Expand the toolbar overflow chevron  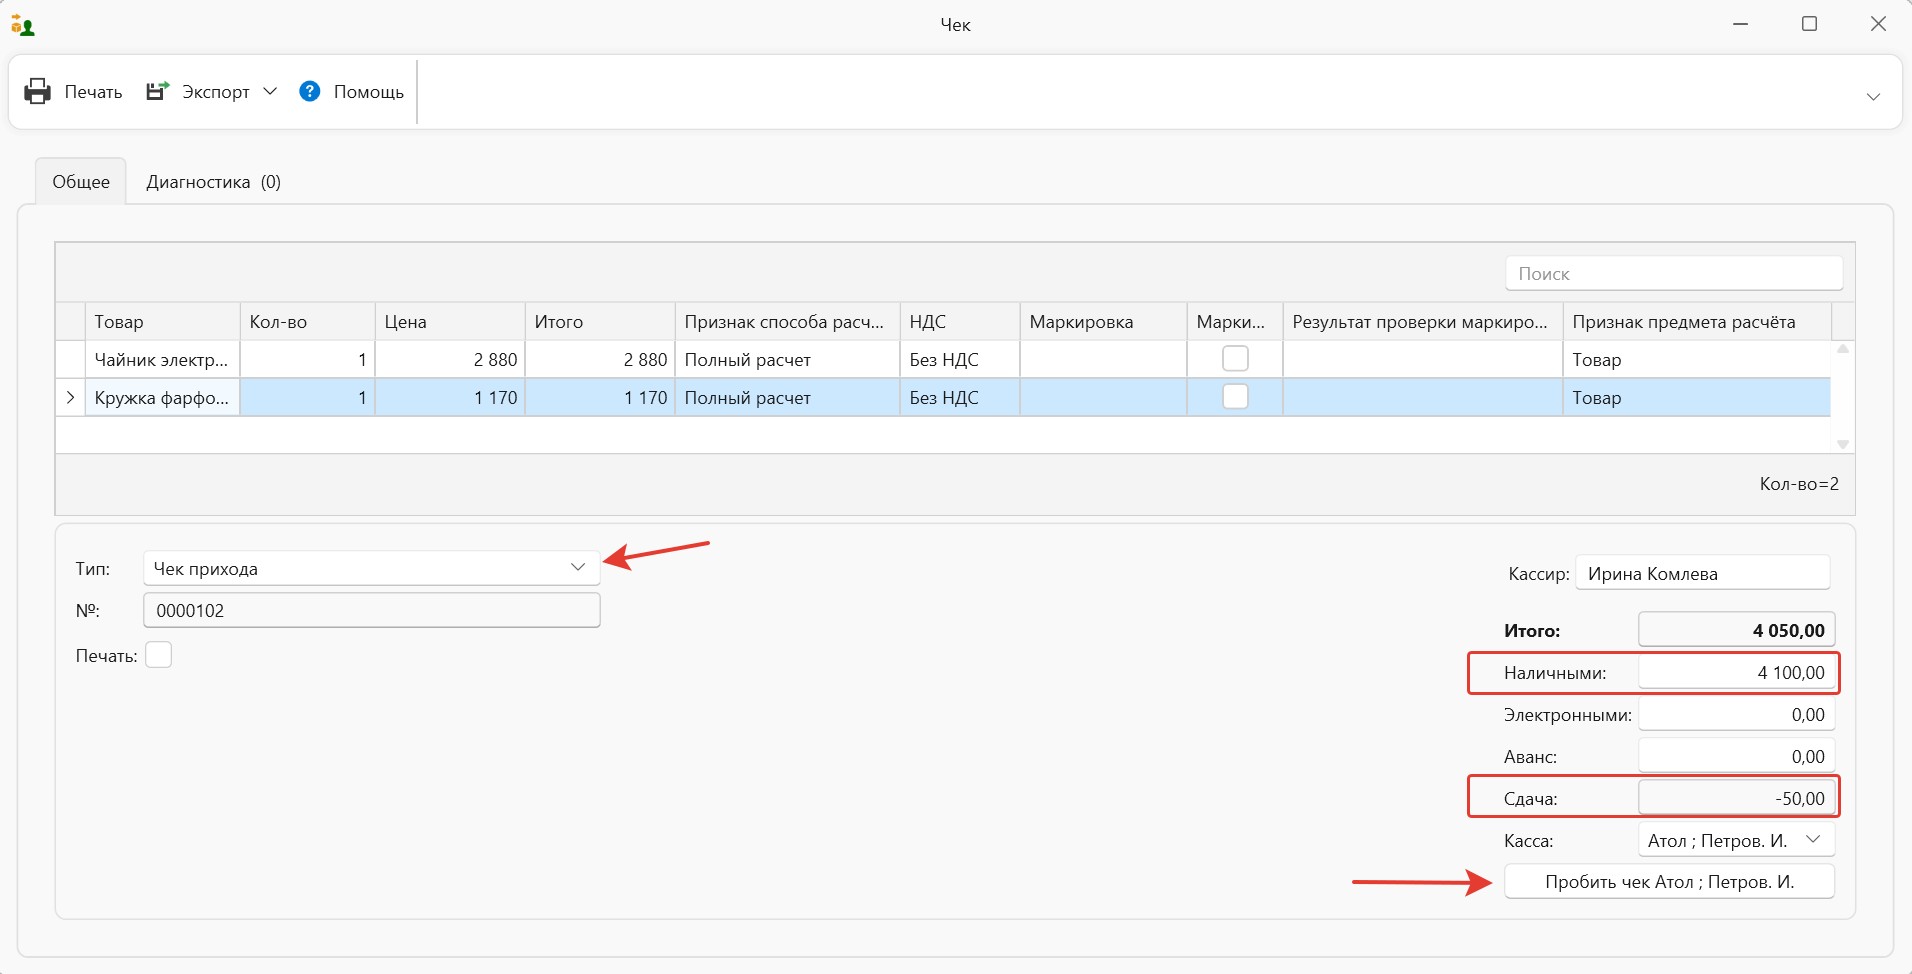(1873, 97)
